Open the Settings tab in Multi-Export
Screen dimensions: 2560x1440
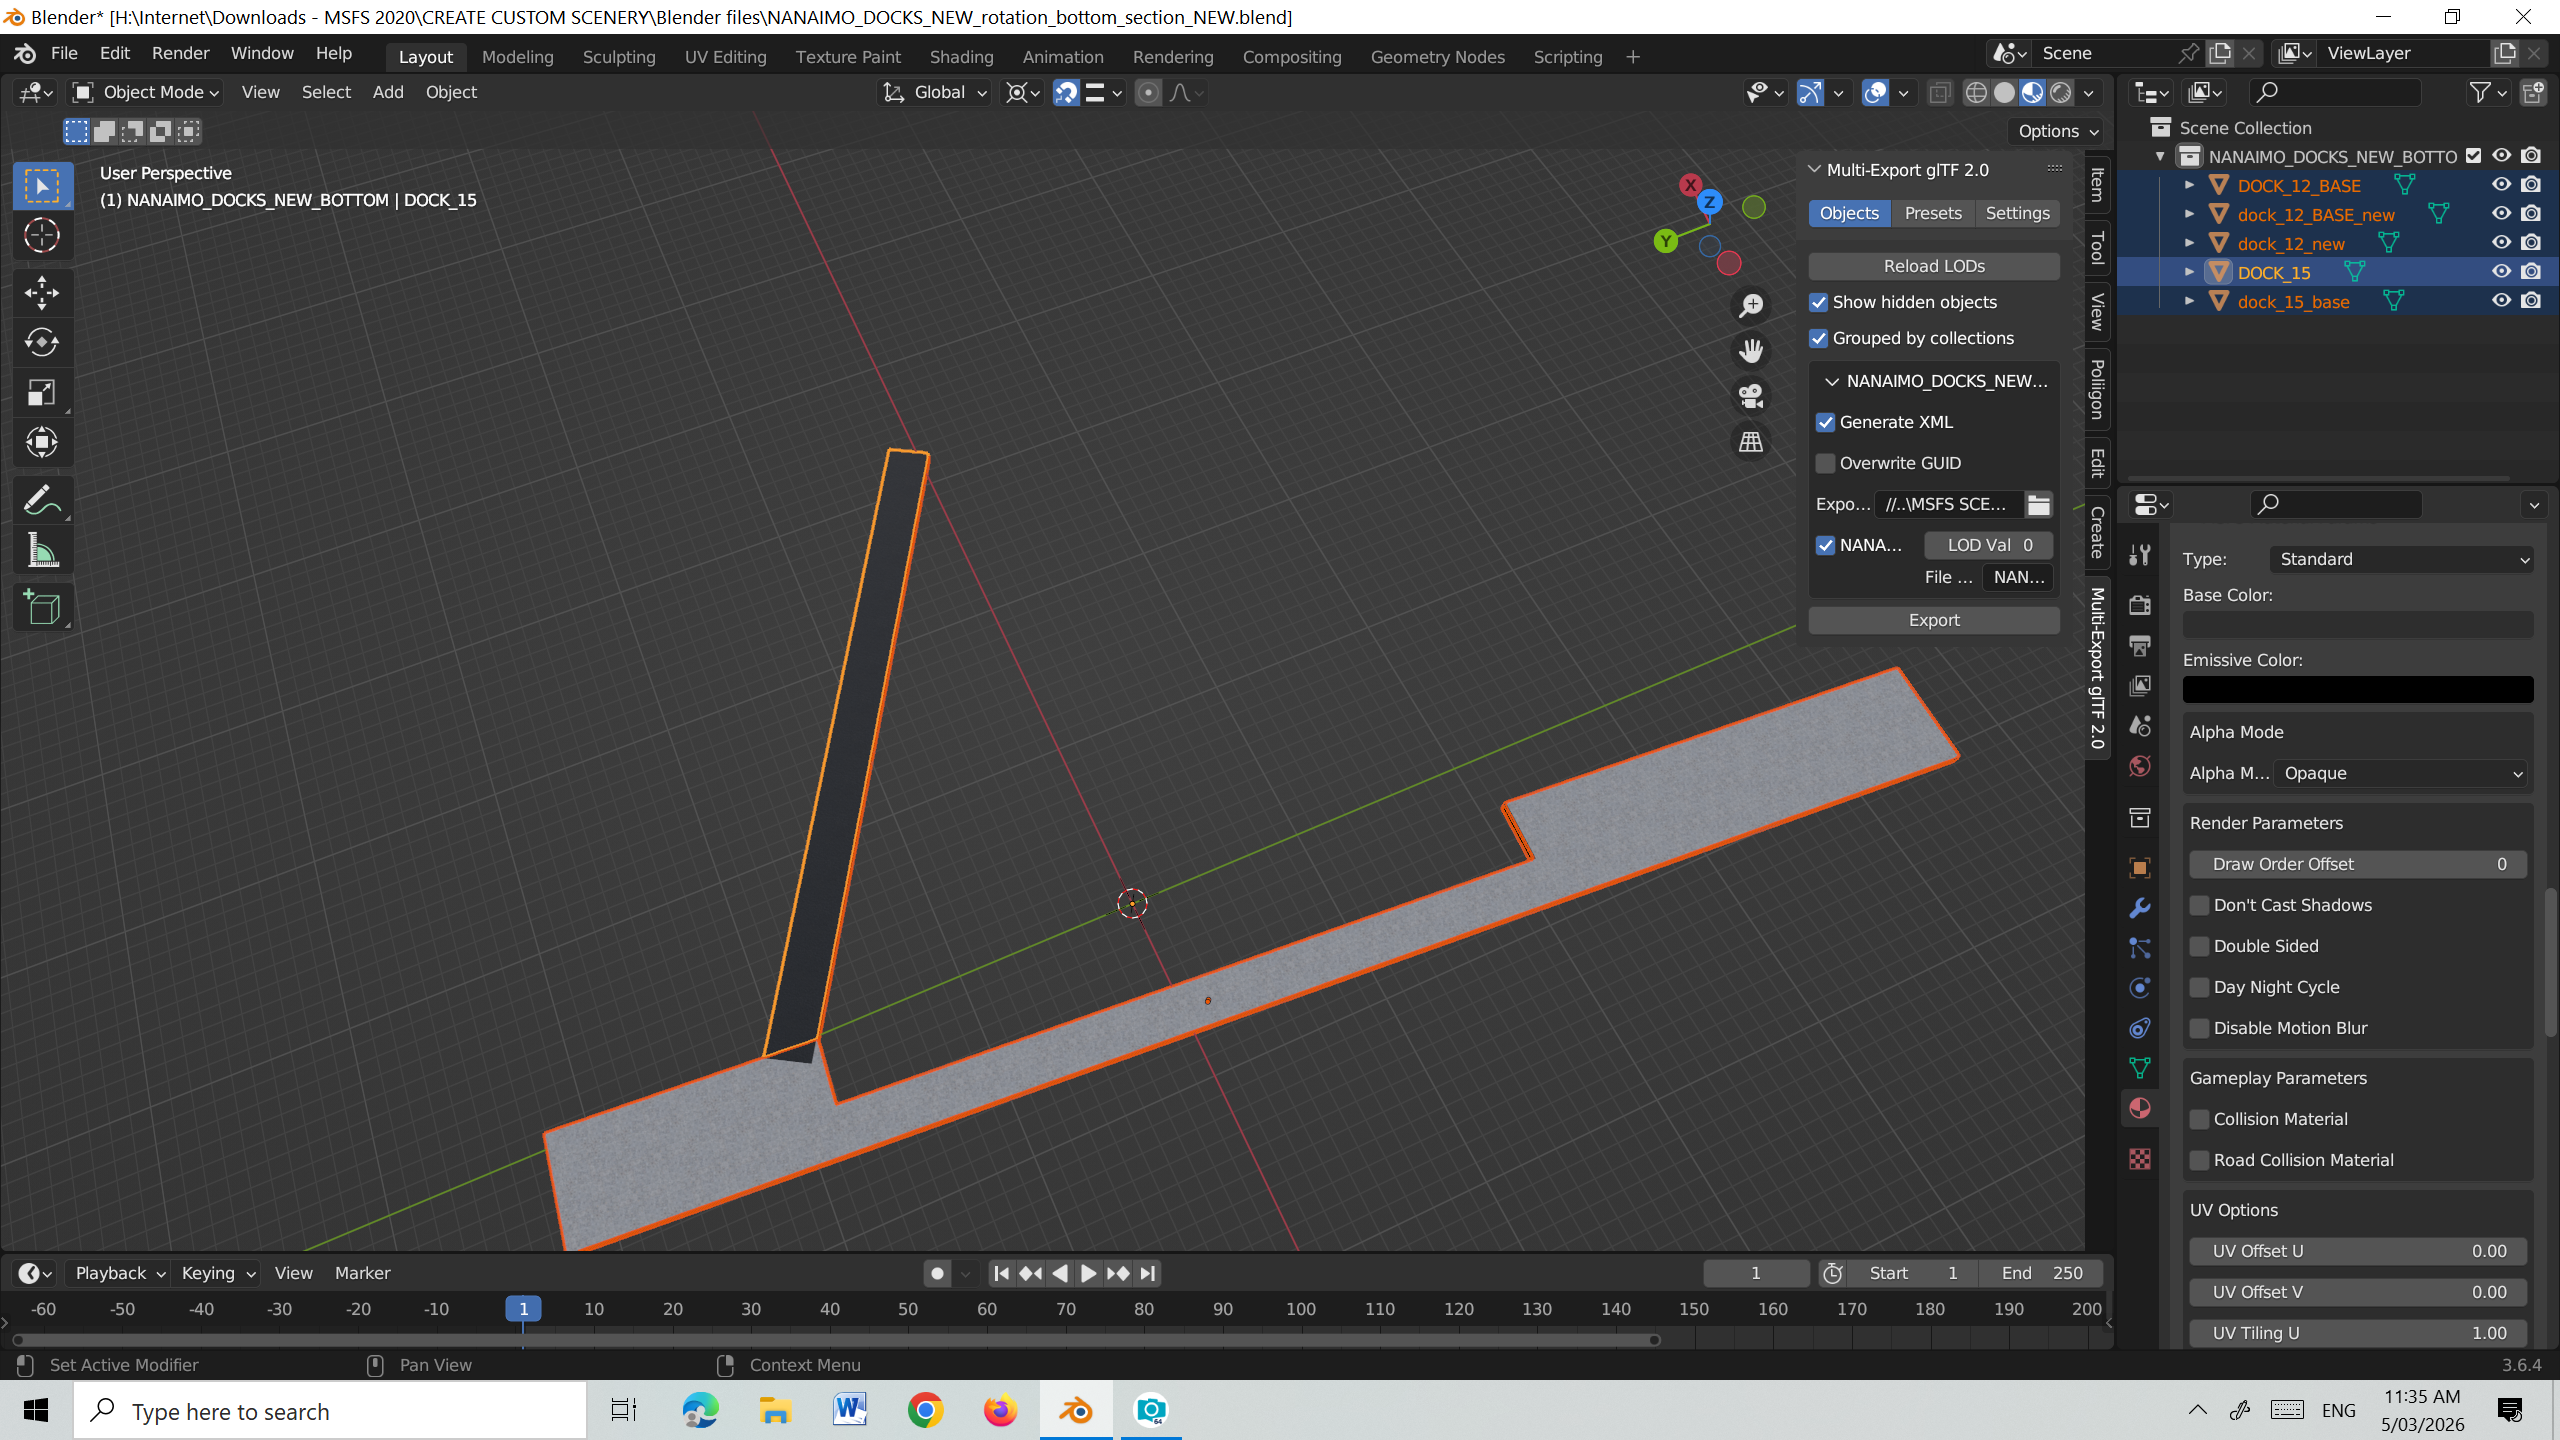click(x=2017, y=214)
